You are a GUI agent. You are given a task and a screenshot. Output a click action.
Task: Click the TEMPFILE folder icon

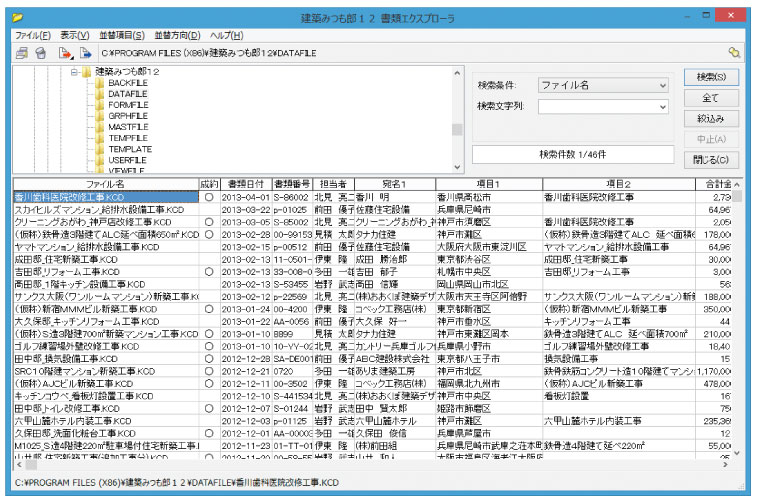(x=100, y=138)
